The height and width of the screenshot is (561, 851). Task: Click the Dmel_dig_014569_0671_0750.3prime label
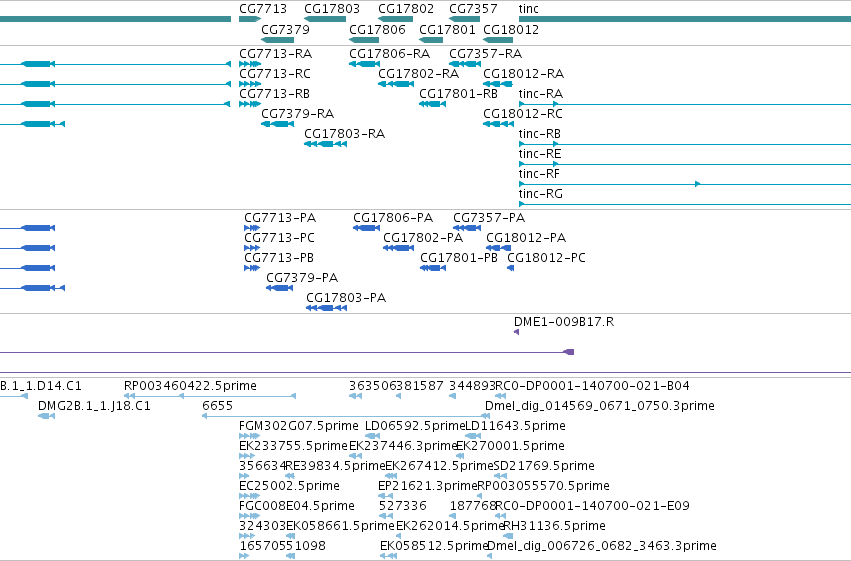click(600, 406)
